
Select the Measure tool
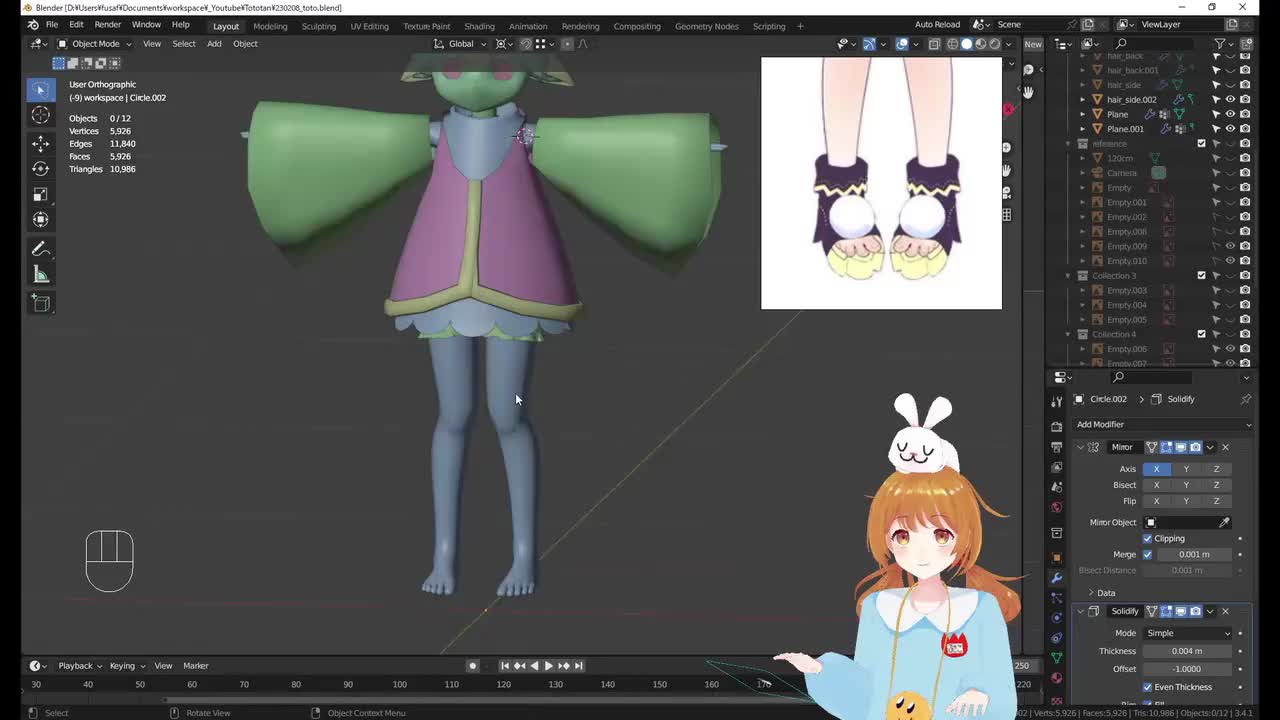(40, 275)
